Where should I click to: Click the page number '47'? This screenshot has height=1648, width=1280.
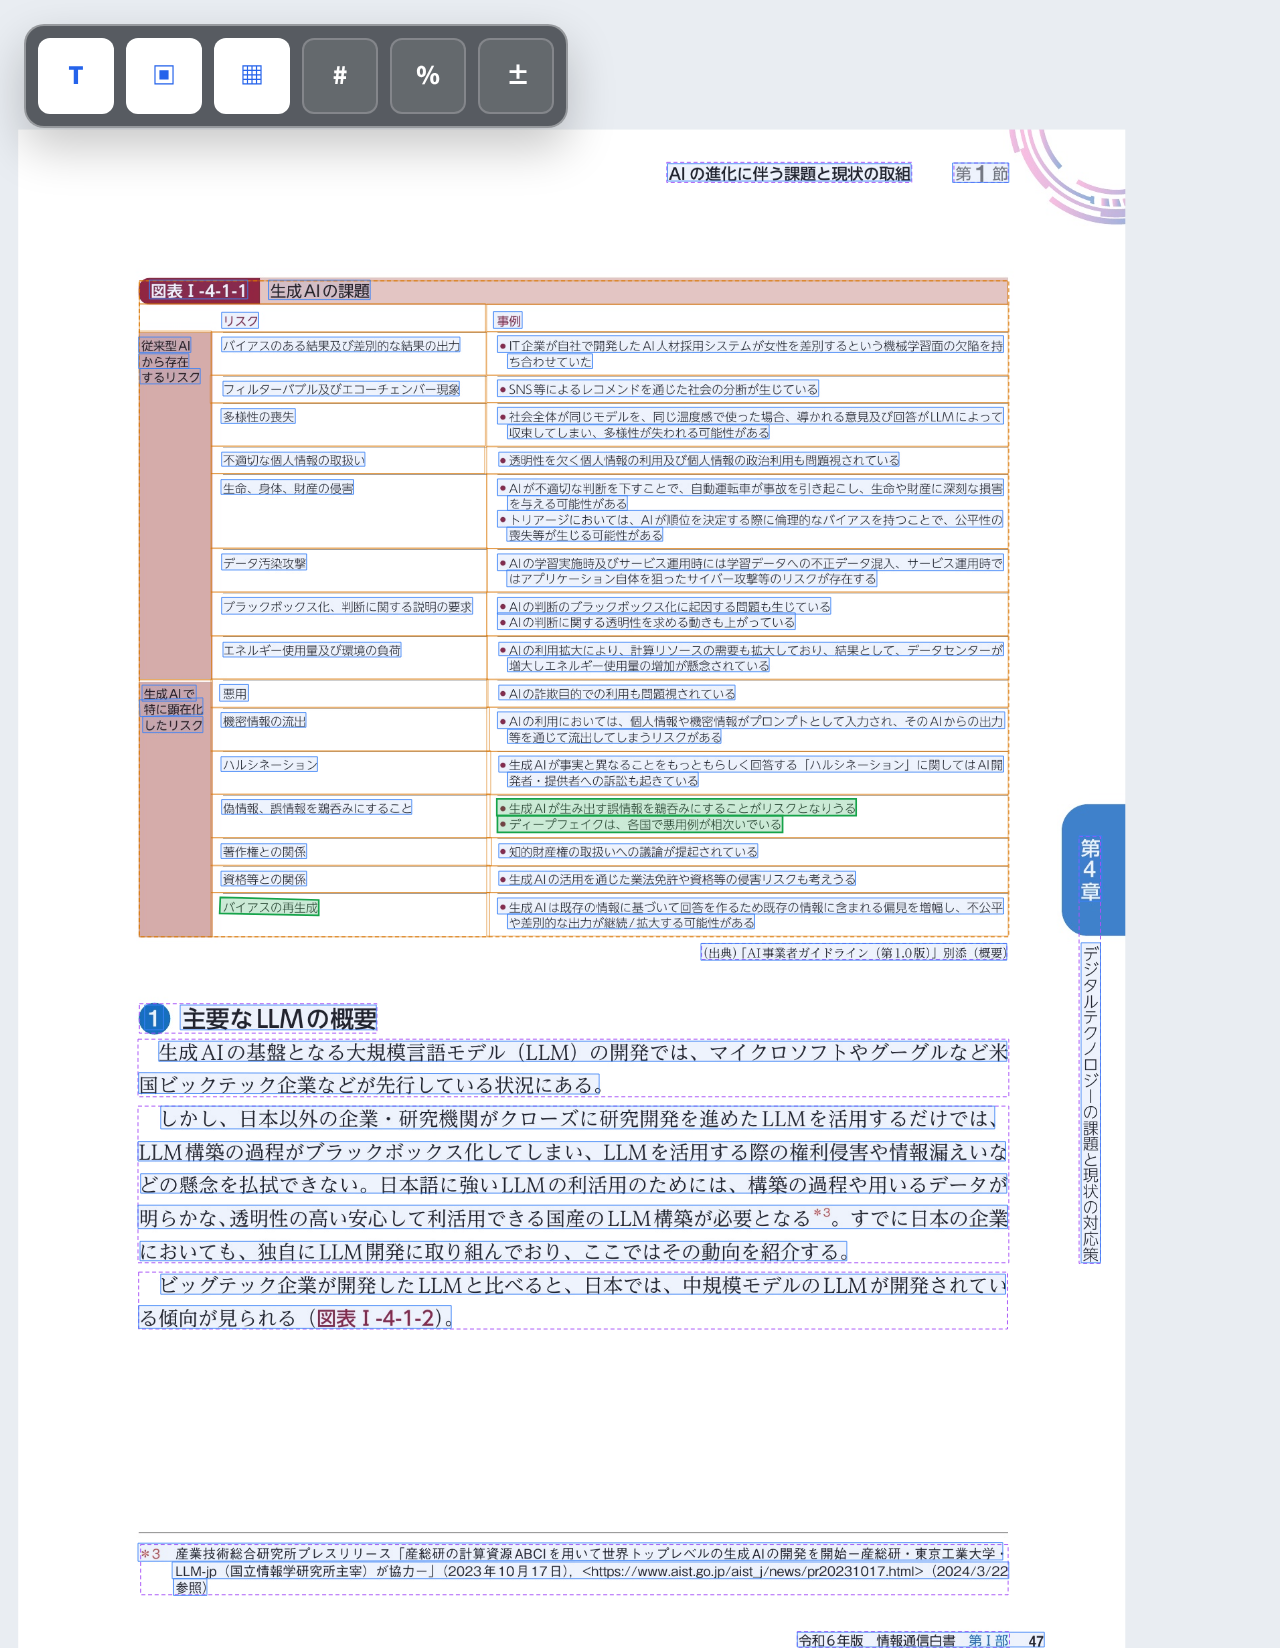(x=1036, y=1641)
